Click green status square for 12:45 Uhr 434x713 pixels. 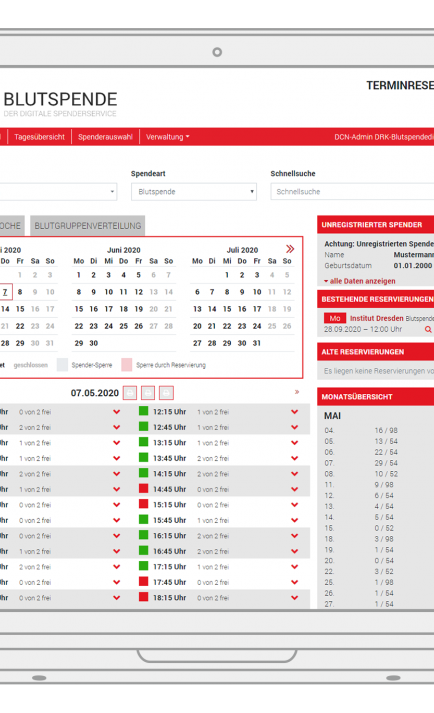pyautogui.click(x=143, y=427)
